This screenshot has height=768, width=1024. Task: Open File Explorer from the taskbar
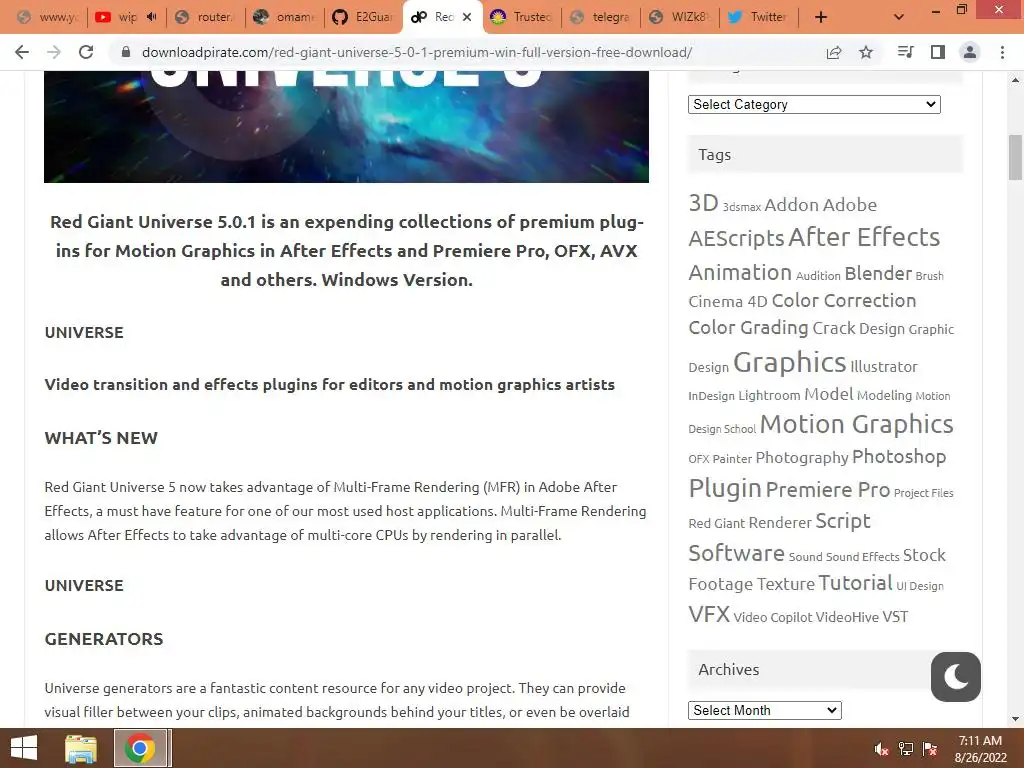[81, 748]
